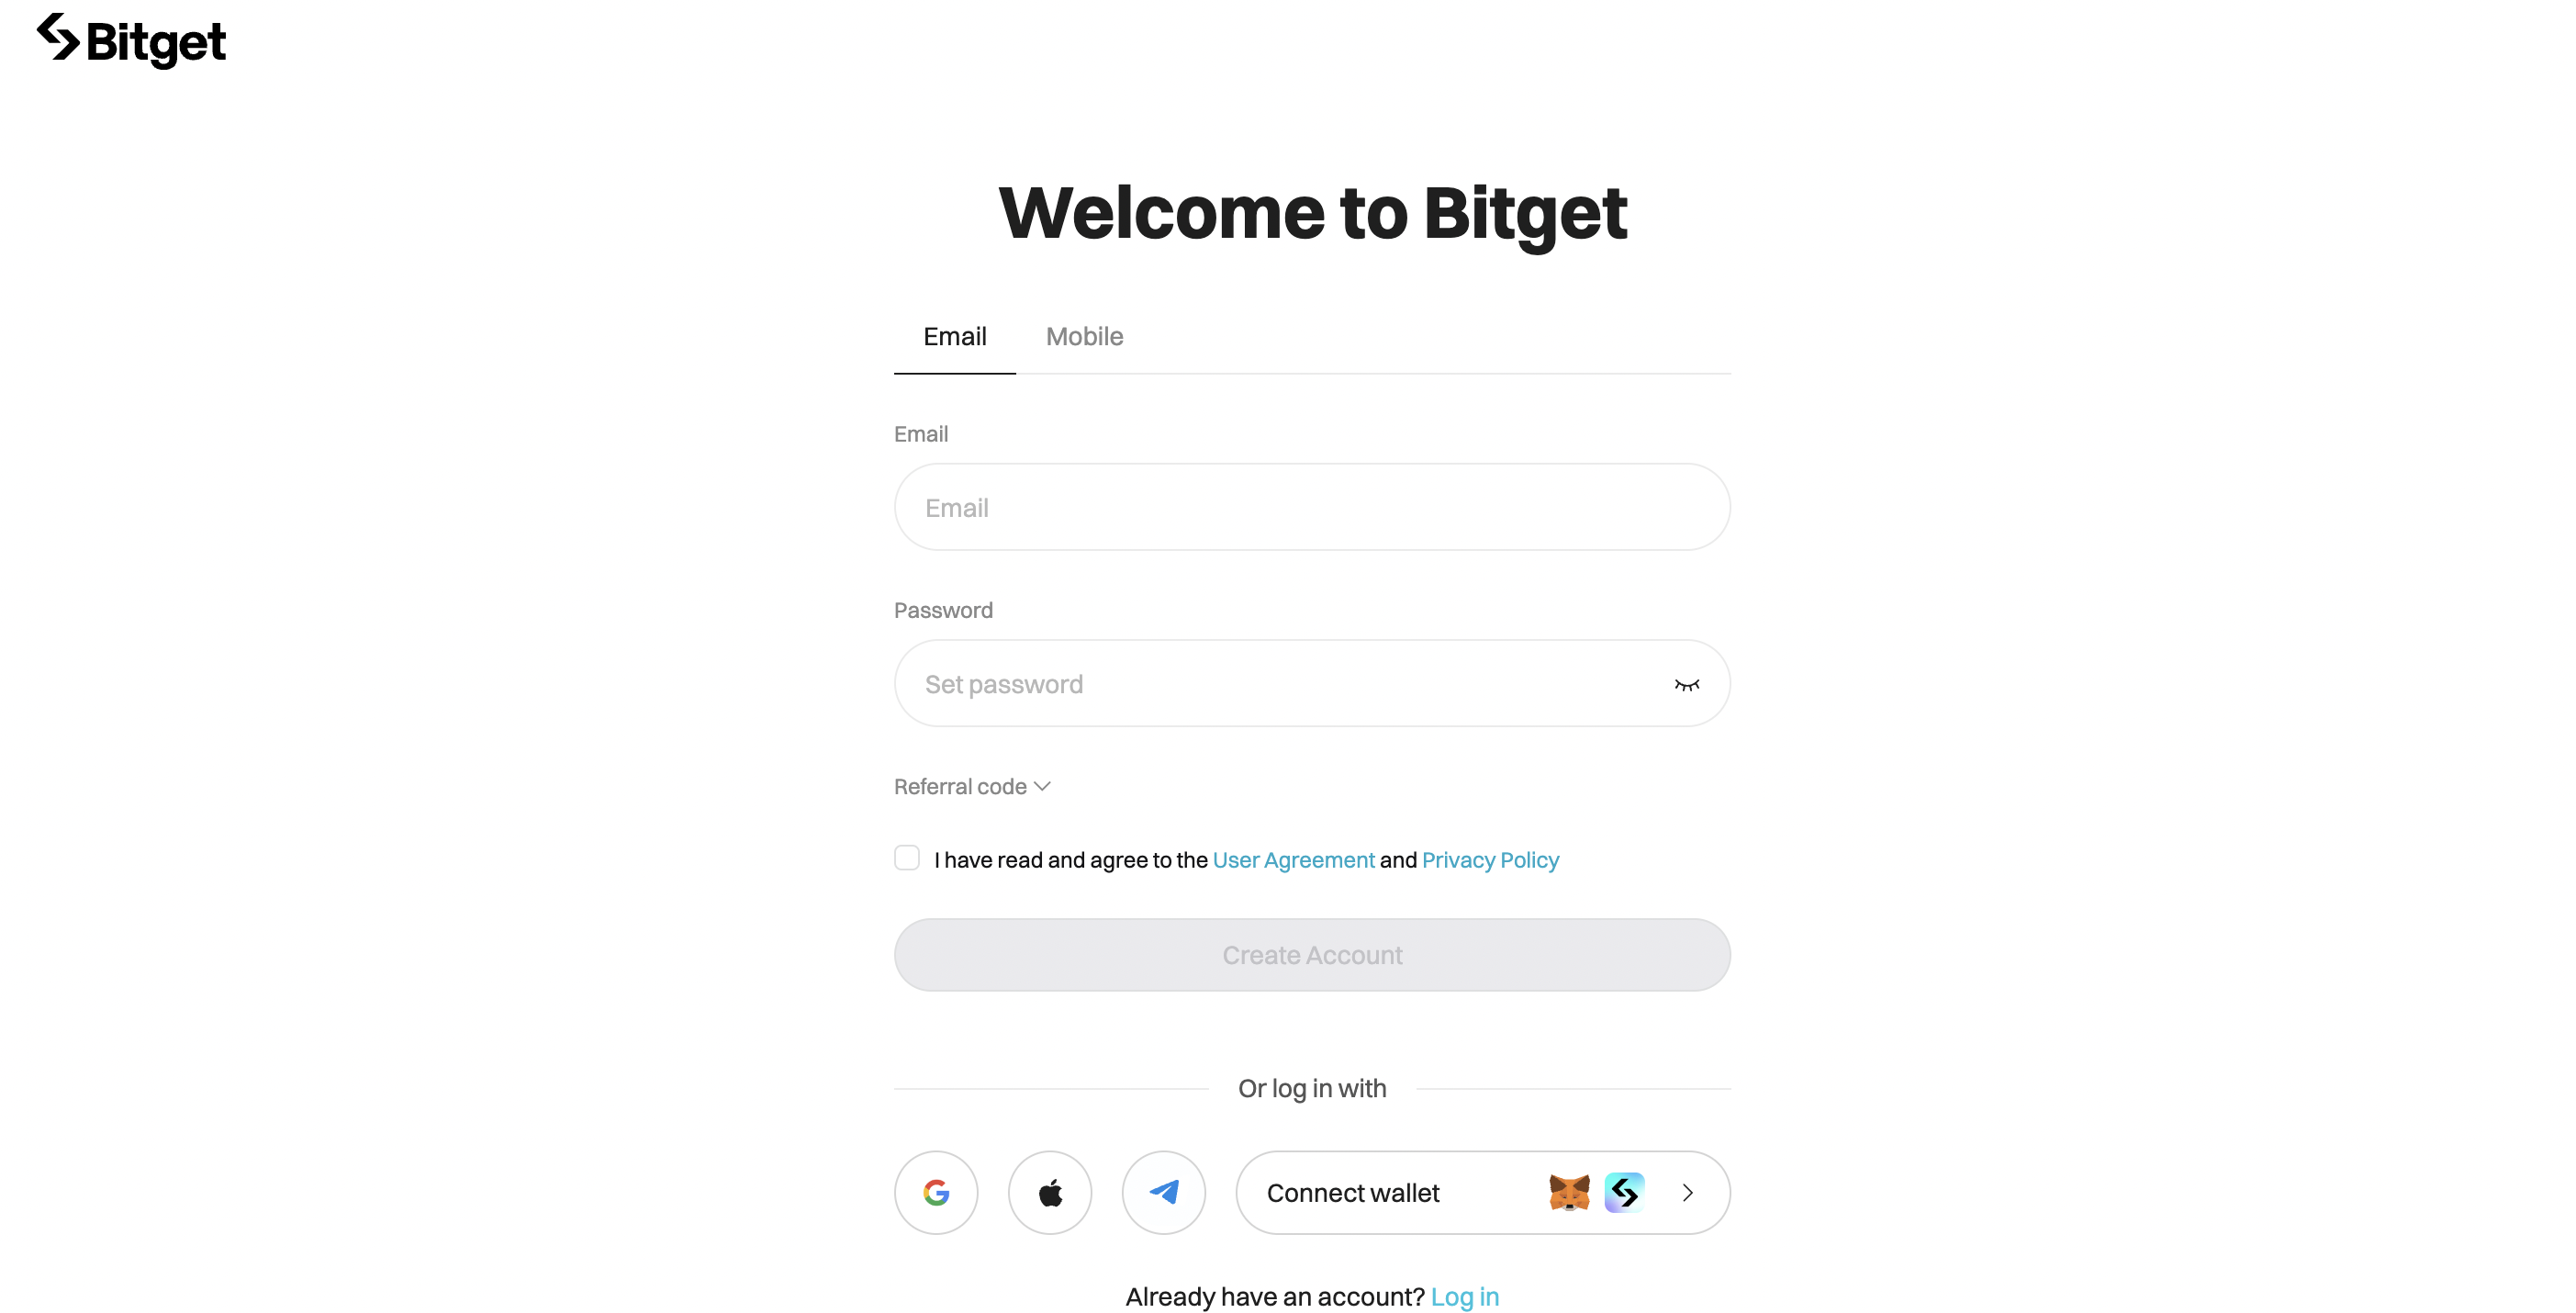Click the User Agreement link
2576x1313 pixels.
(x=1293, y=859)
